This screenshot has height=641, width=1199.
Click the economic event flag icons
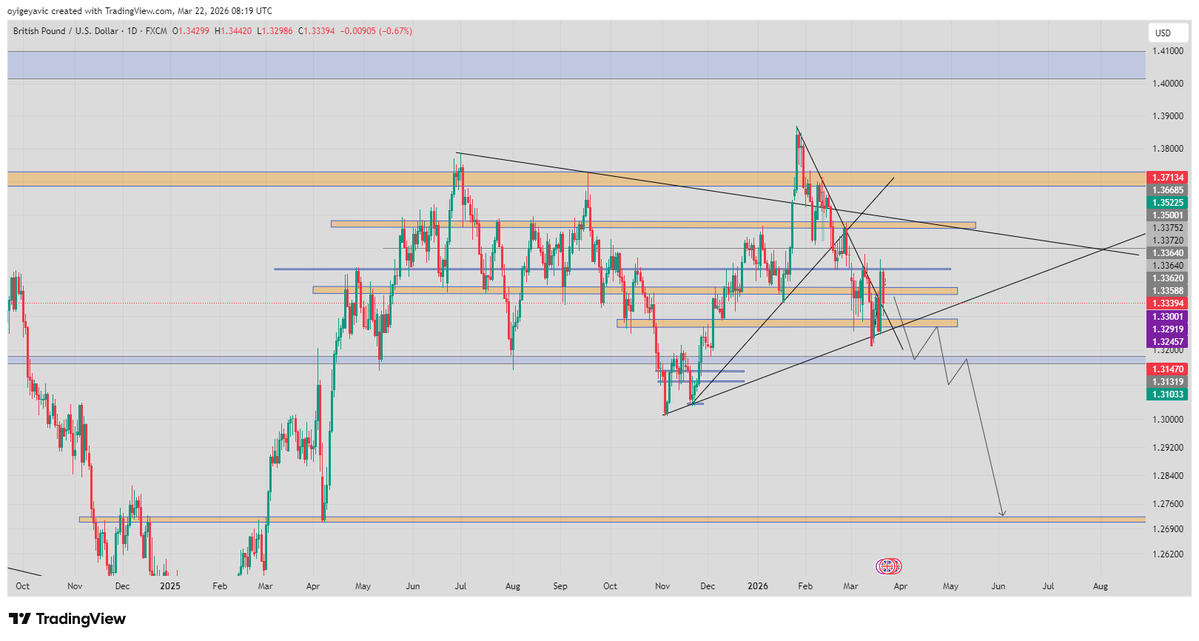point(889,566)
